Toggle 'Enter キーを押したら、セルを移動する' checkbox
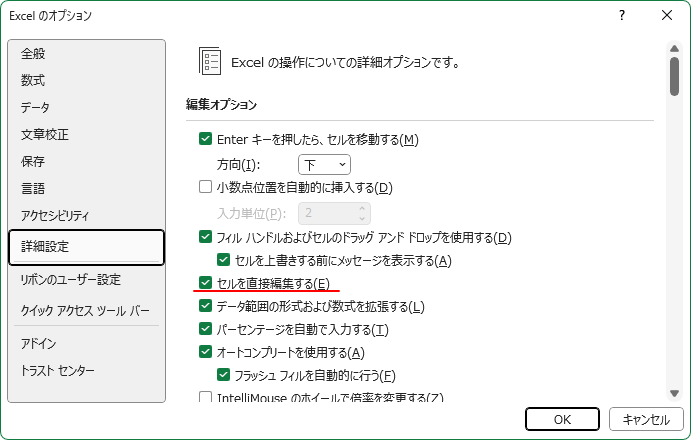 tap(205, 139)
